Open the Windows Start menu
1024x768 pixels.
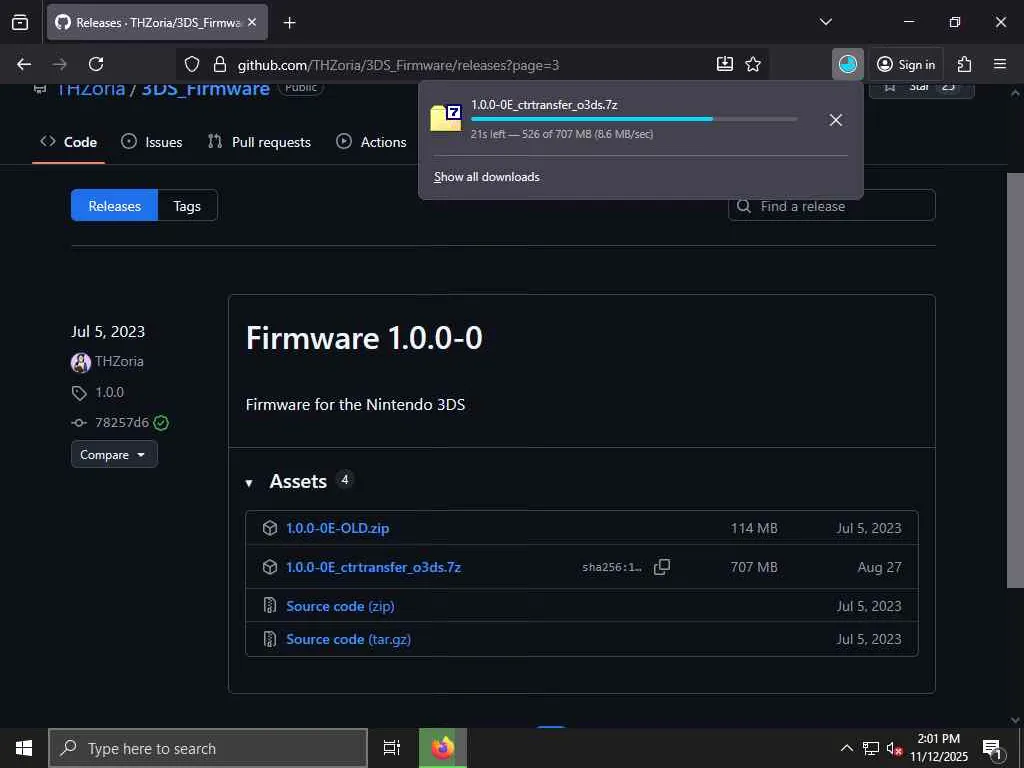[x=24, y=748]
